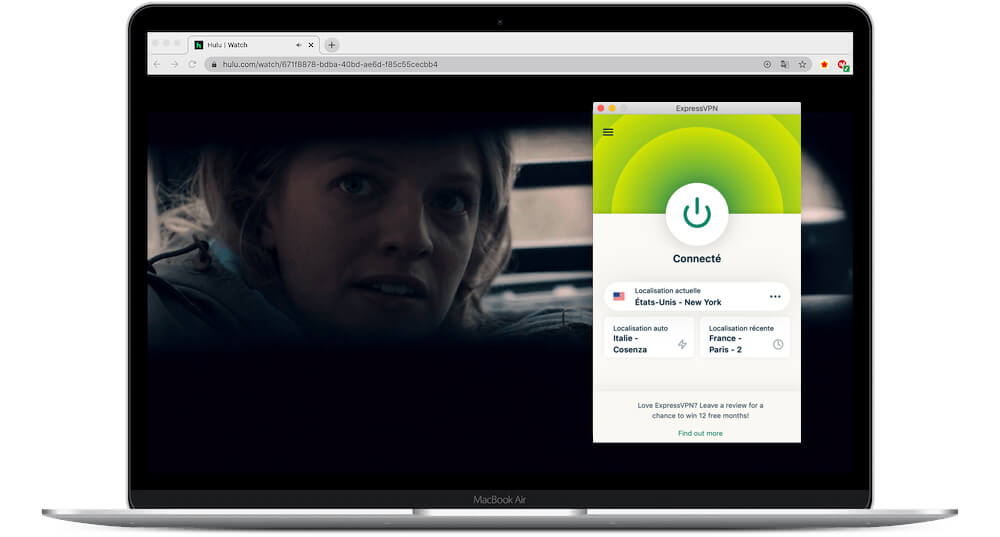Go forward in the browser
This screenshot has height=537, width=1000.
coord(174,64)
